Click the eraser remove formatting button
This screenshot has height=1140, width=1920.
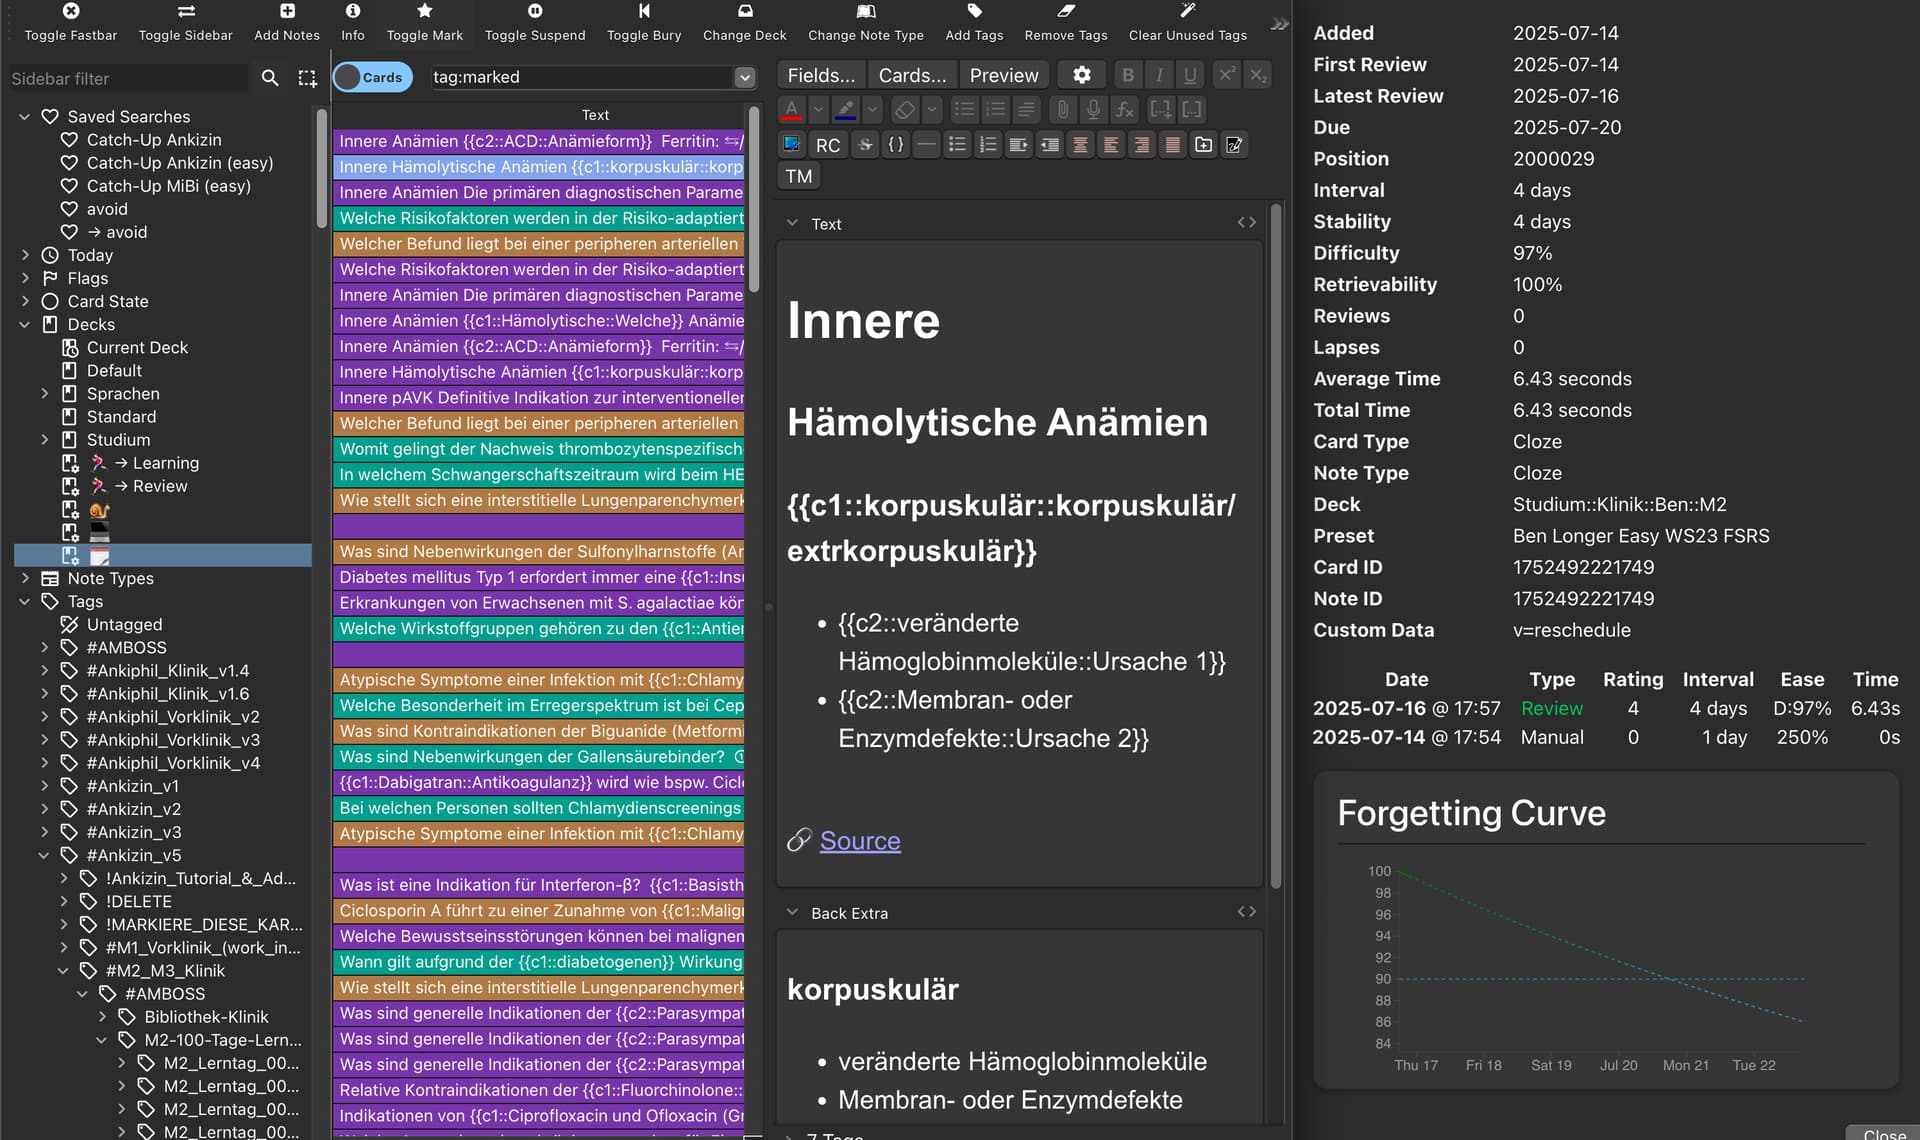point(904,110)
